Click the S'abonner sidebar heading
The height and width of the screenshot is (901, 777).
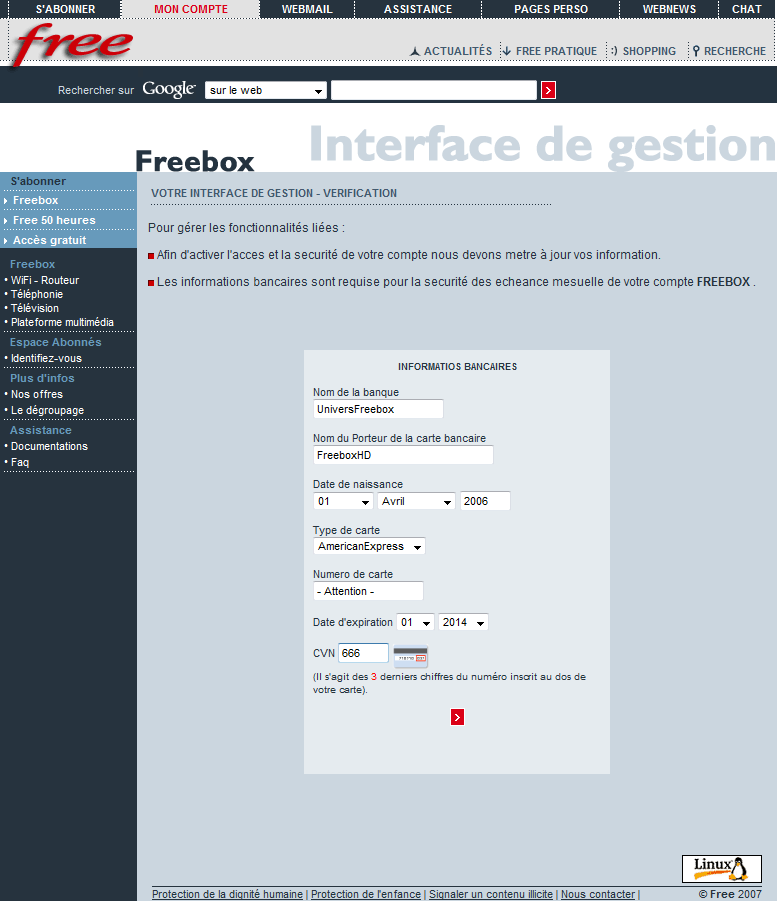(38, 182)
